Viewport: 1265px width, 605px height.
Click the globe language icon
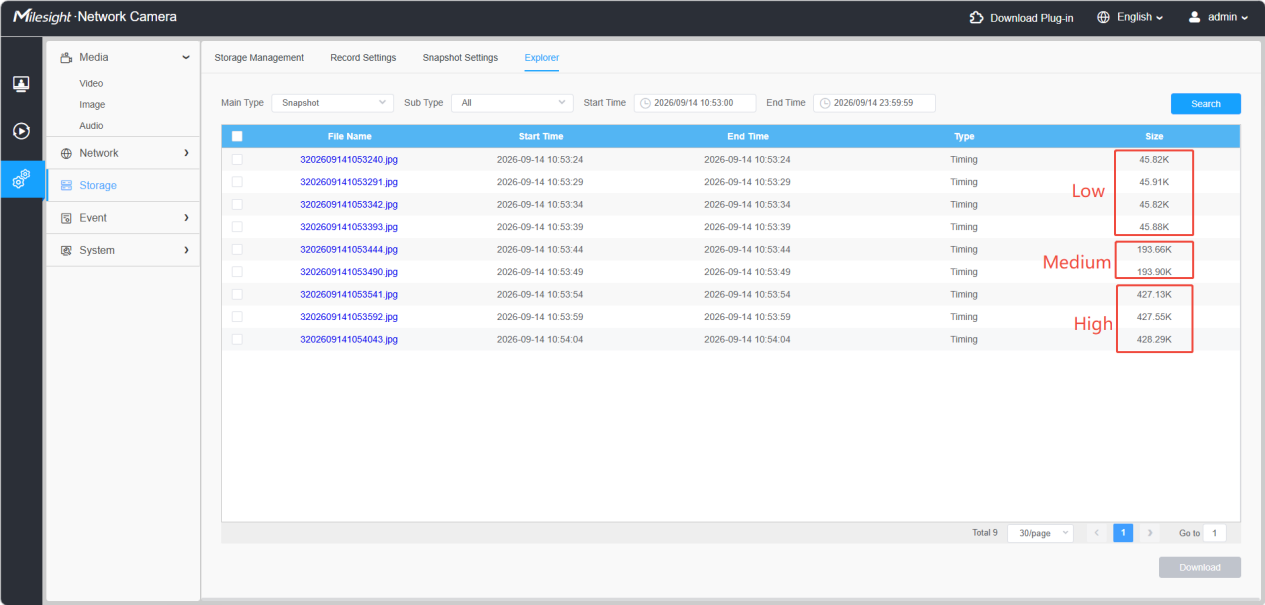[1104, 18]
